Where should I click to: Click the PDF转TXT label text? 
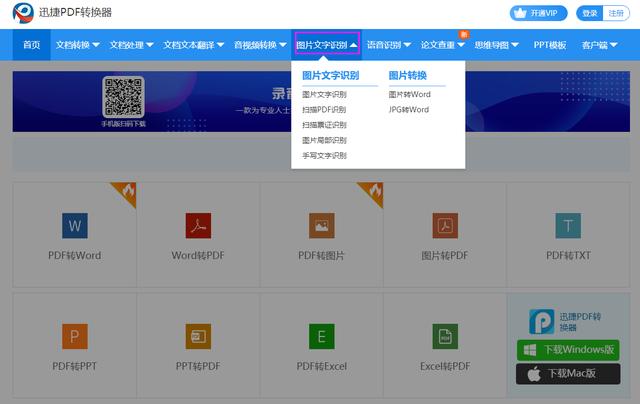pyautogui.click(x=568, y=255)
